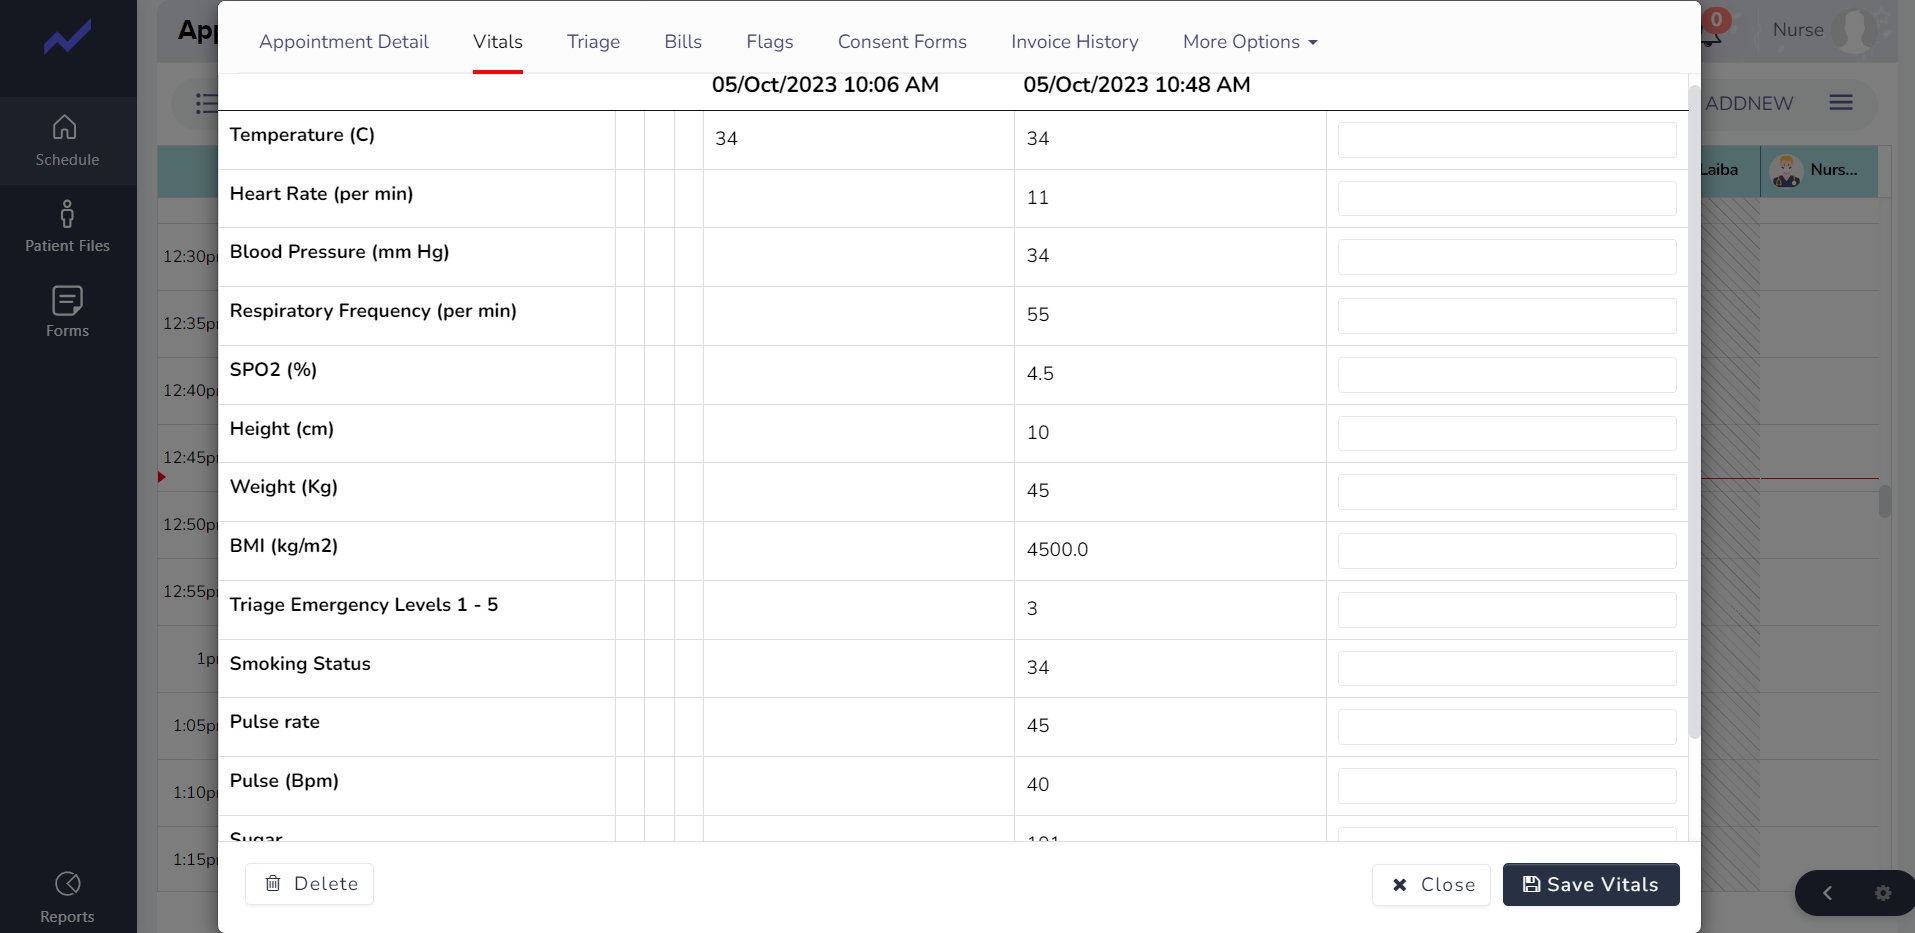Click the SPO2 value 4.5

tap(1040, 374)
